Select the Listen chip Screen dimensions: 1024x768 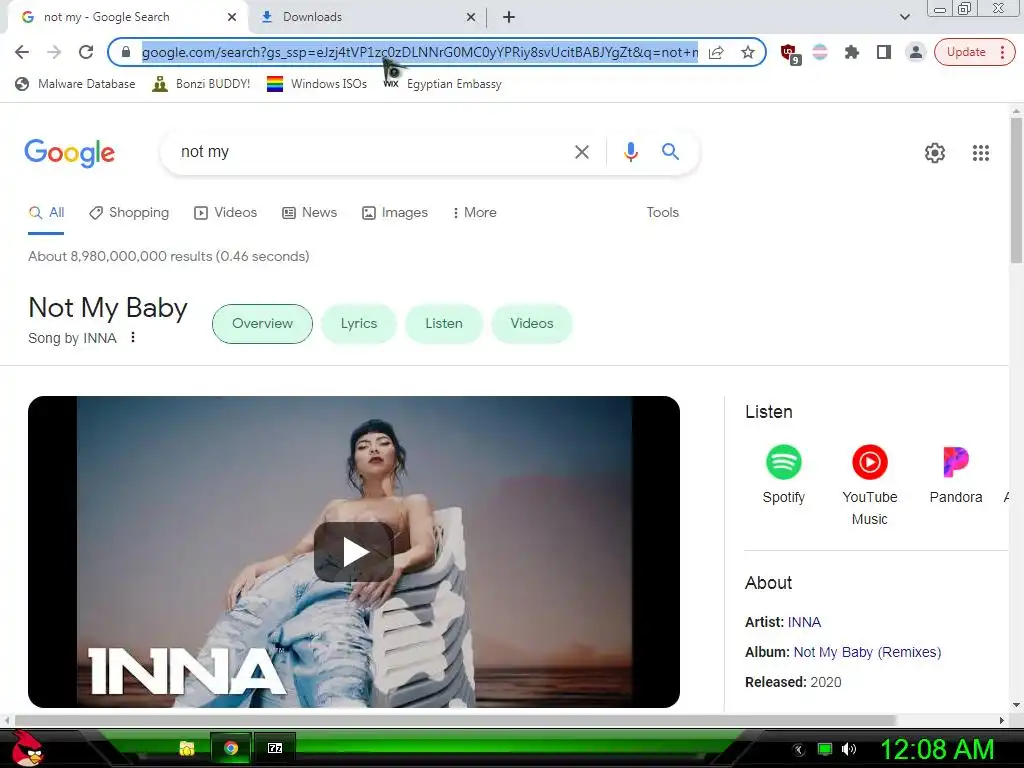coord(443,324)
